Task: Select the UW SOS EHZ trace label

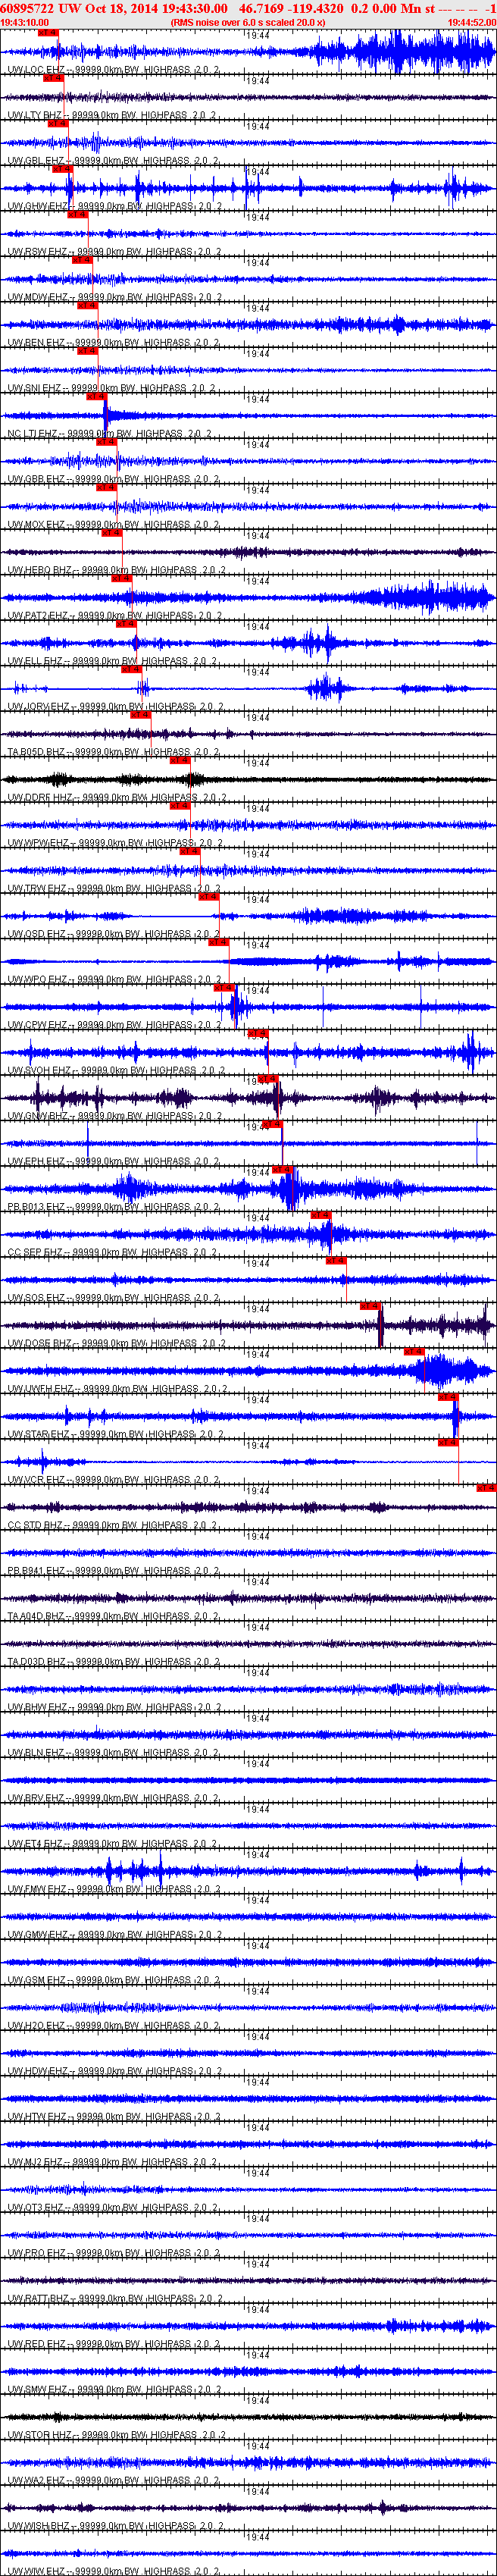Action: pyautogui.click(x=113, y=1298)
